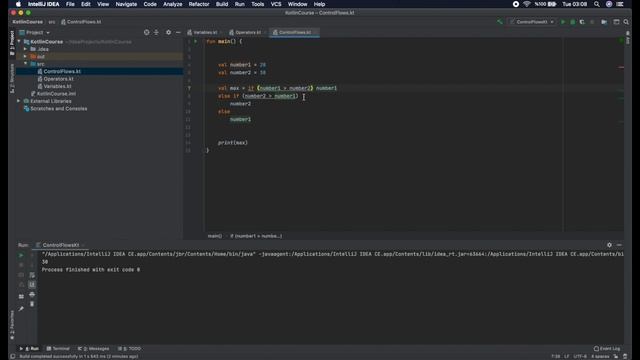Viewport: 640px width, 360px height.
Task: Collapse the src folder
Action: coord(25,64)
